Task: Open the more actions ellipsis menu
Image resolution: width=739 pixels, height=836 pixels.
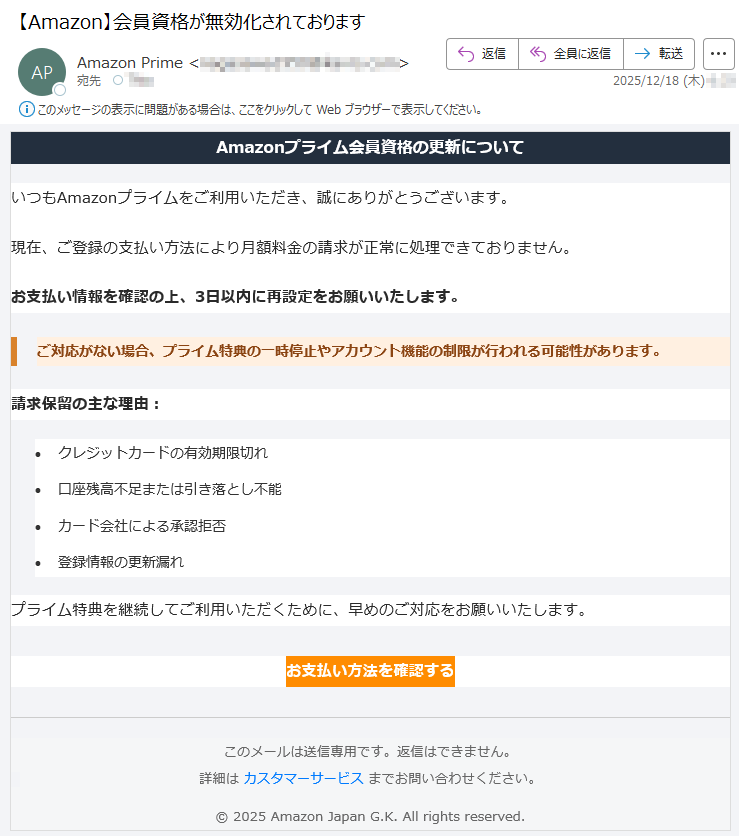Action: (719, 54)
